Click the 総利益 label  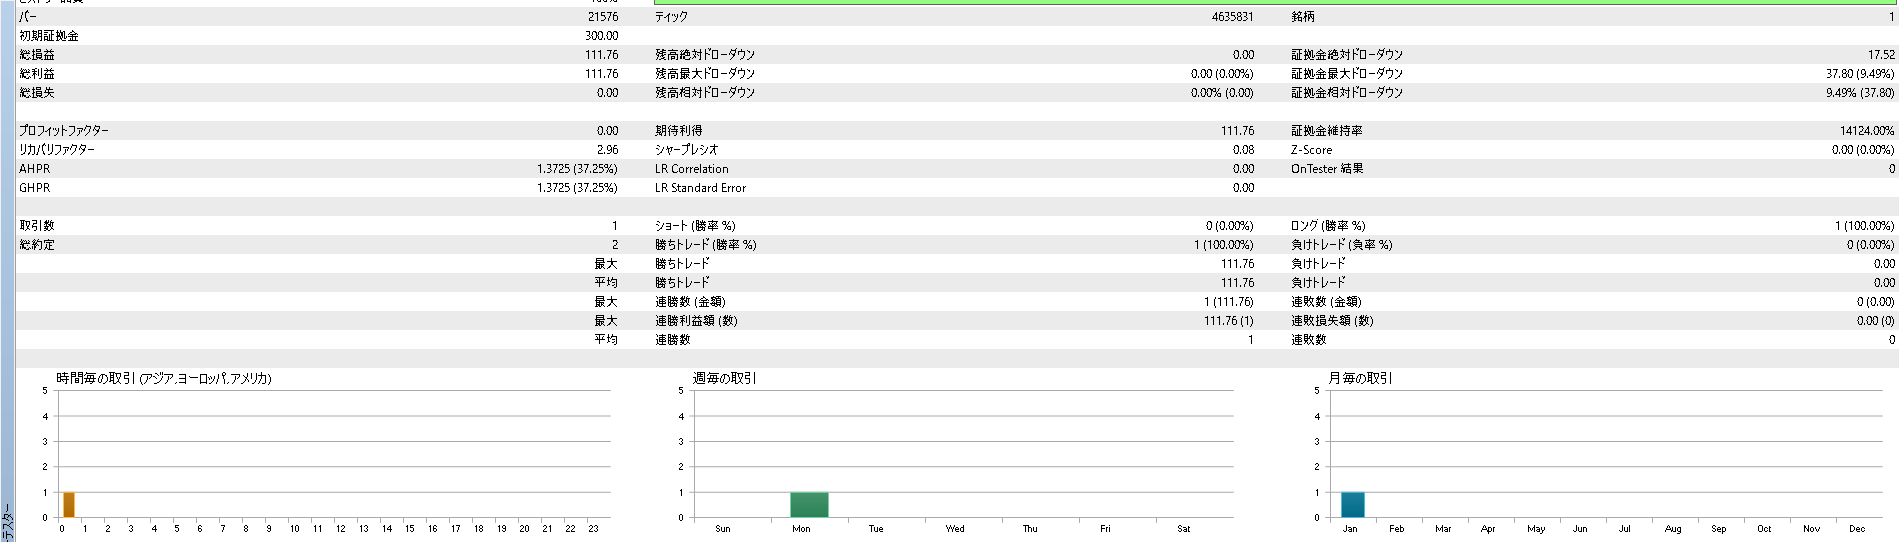pos(37,74)
